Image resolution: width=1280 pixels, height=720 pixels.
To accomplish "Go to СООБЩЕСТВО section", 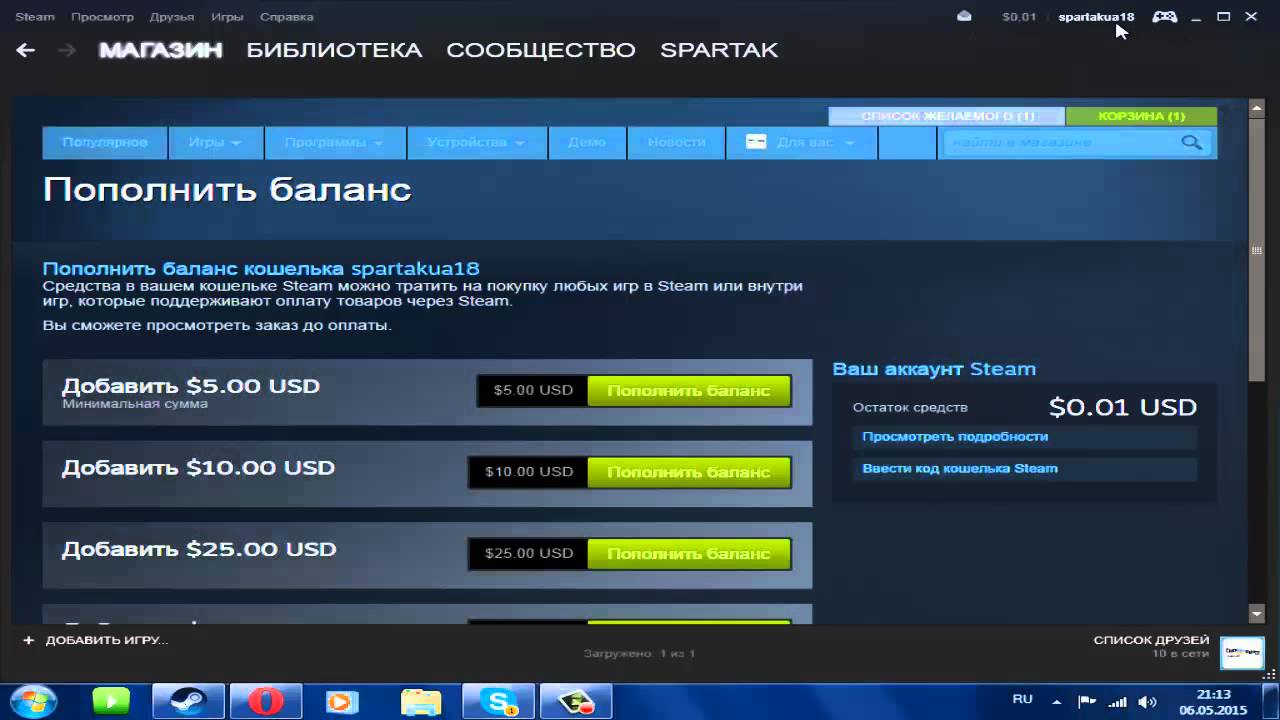I will tap(541, 50).
